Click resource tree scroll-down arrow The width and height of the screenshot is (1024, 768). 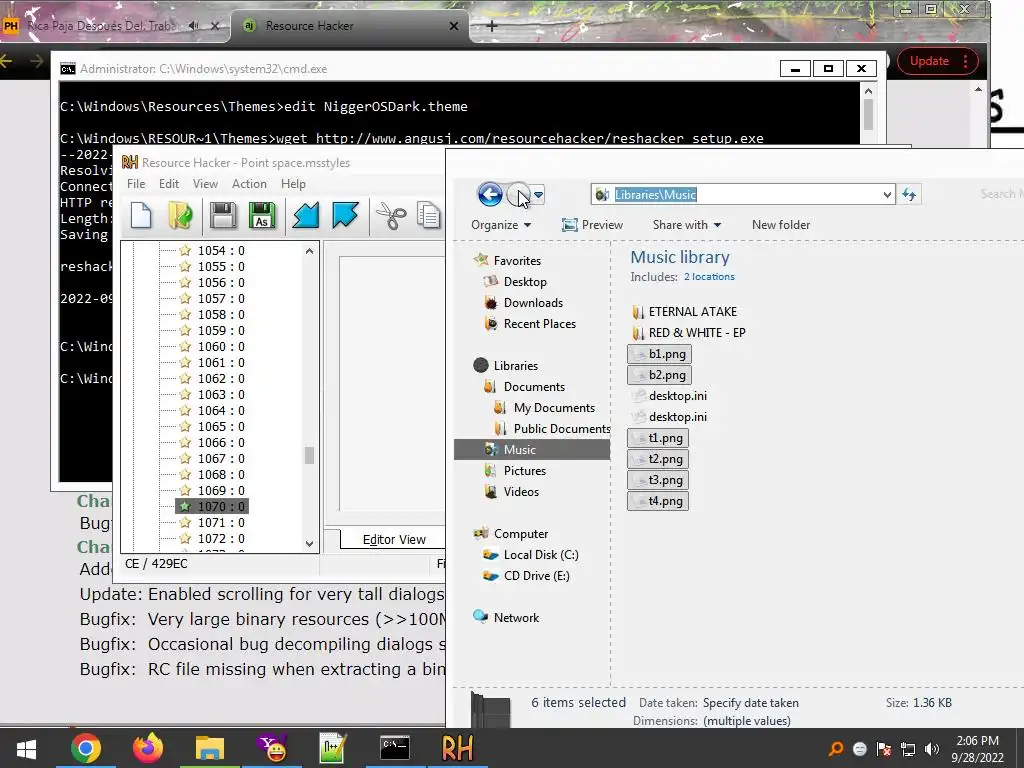[x=310, y=543]
